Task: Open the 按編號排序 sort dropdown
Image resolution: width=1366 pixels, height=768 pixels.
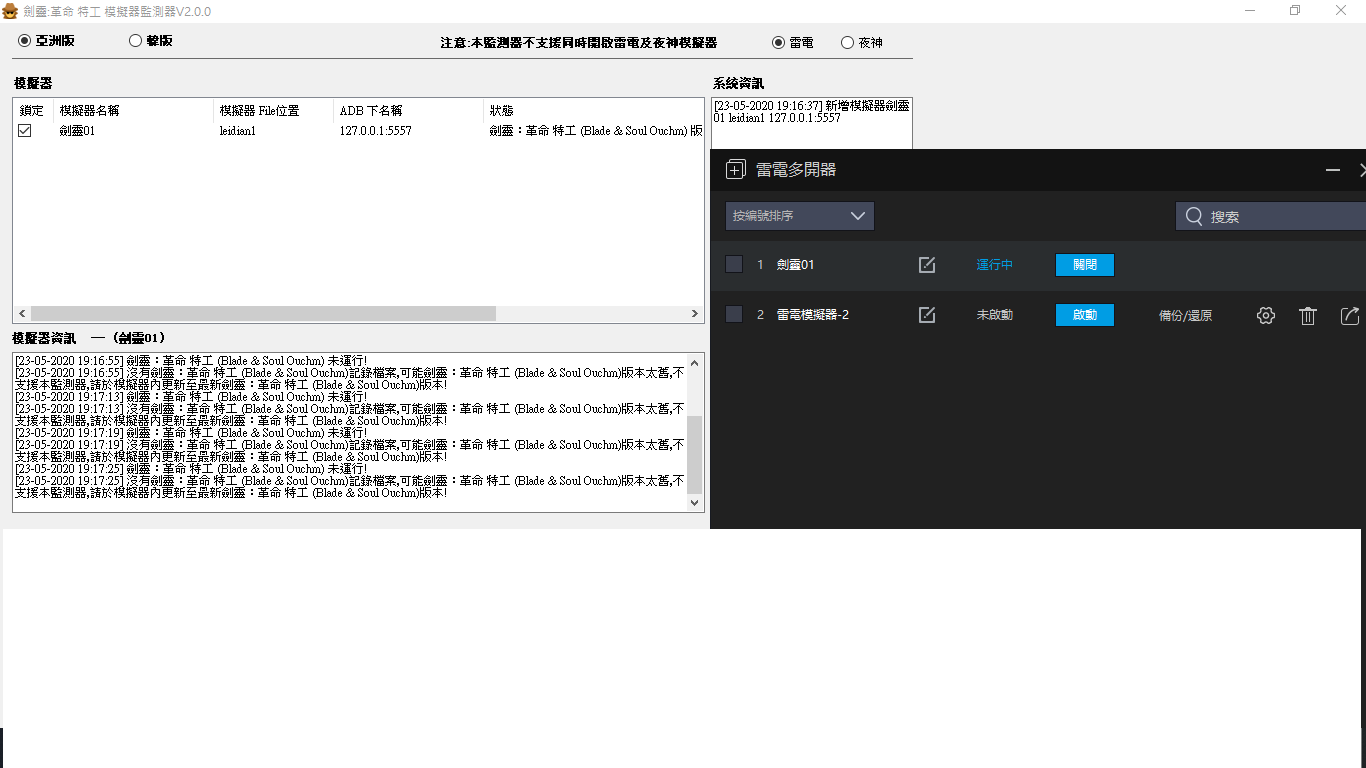Action: click(800, 216)
